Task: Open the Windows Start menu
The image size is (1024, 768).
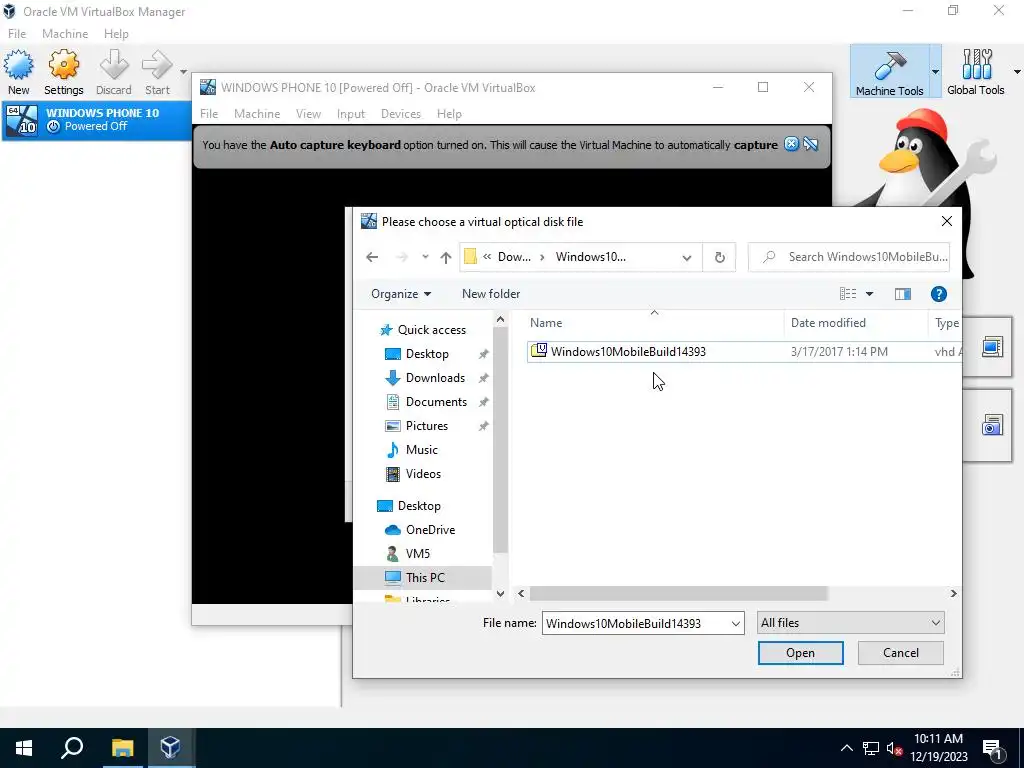Action: (24, 748)
